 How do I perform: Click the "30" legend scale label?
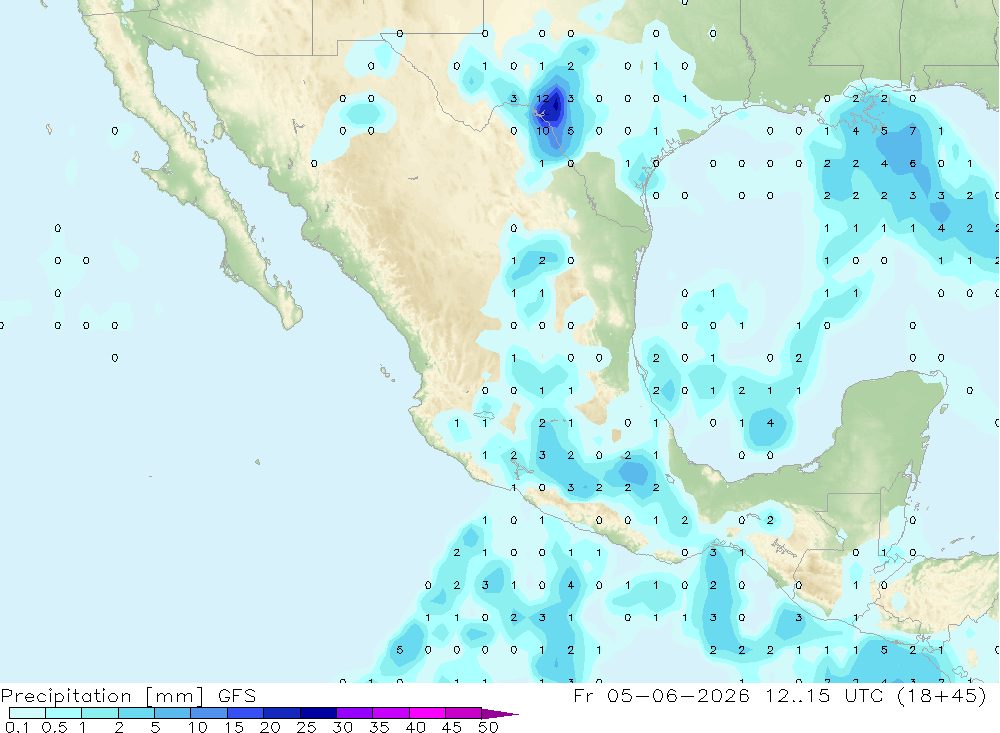[x=342, y=727]
